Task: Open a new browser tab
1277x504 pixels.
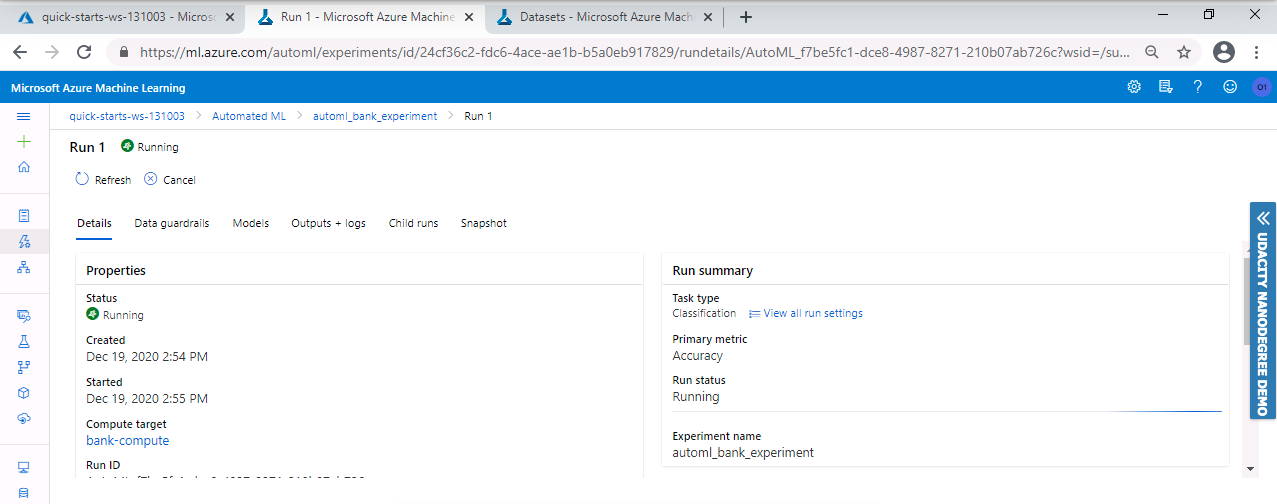Action: pos(745,17)
